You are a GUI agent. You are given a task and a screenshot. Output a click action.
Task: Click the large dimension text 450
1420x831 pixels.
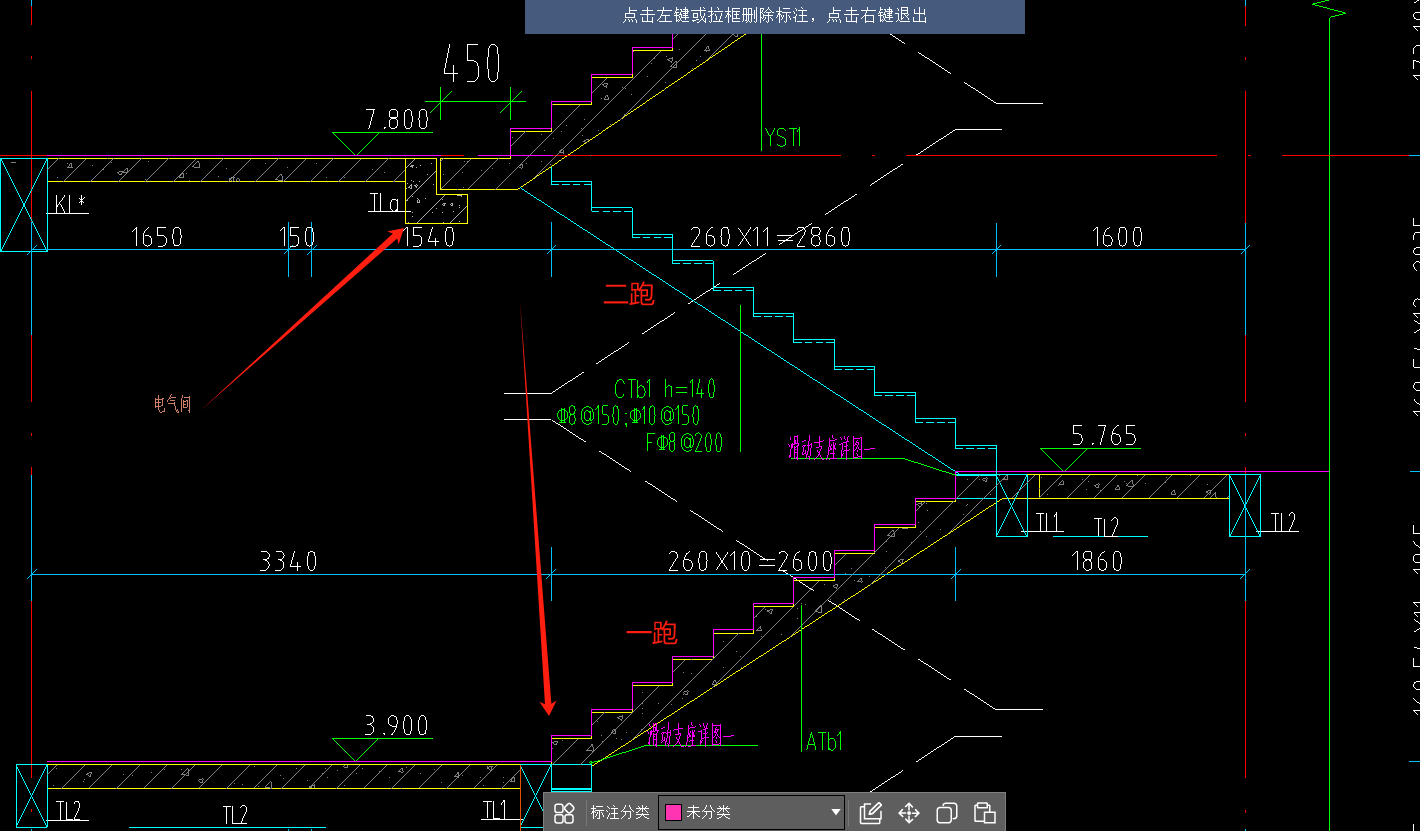472,66
